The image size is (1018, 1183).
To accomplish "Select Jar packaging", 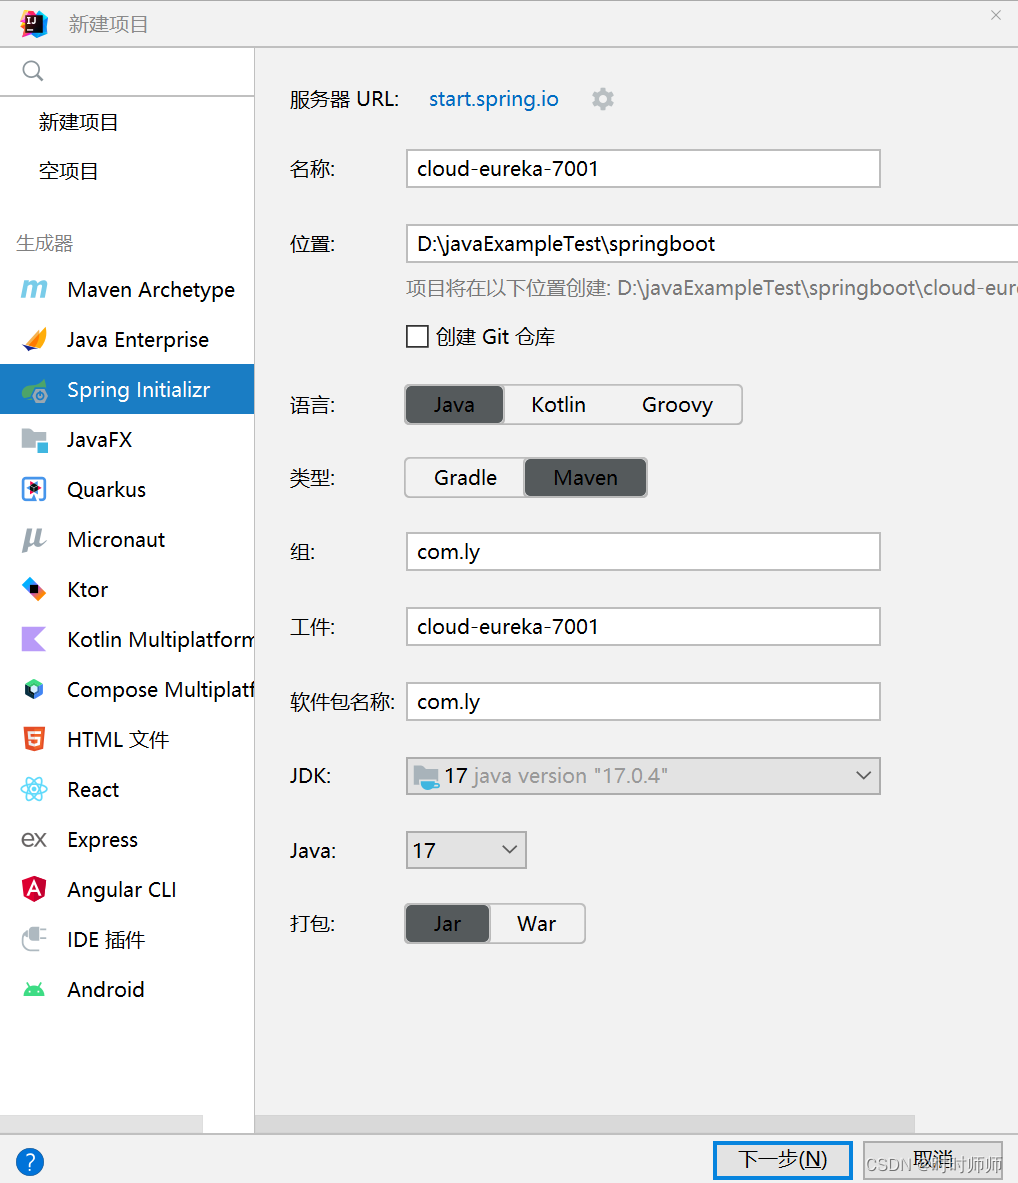I will [x=447, y=923].
